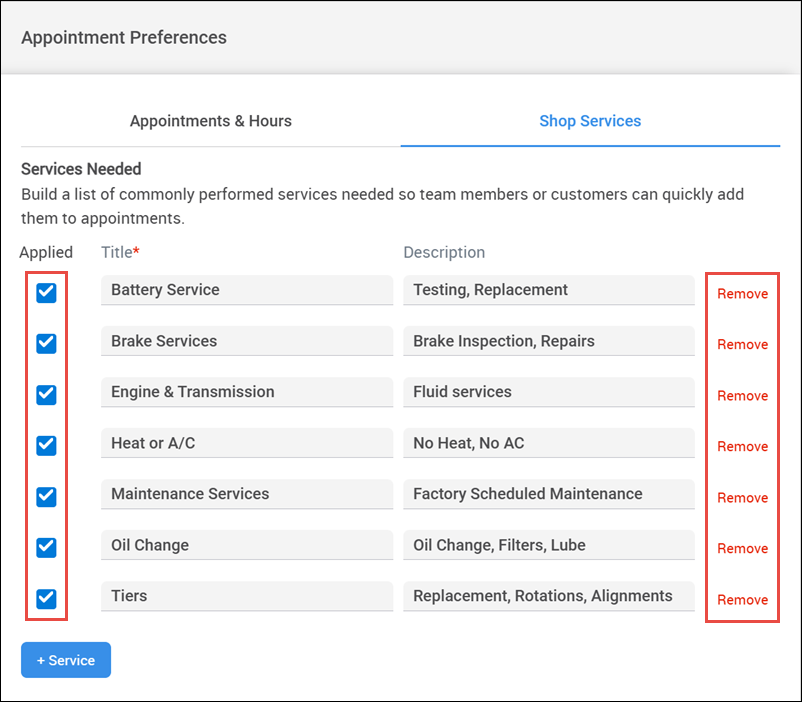Viewport: 802px width, 702px height.
Task: Uncheck the Heat or A/C checkbox
Action: click(46, 445)
